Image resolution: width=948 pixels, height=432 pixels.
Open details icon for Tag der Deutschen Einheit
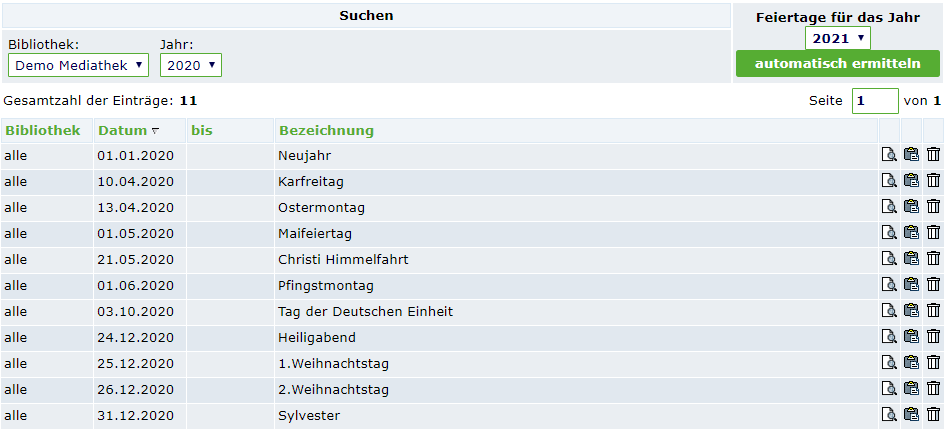pyautogui.click(x=889, y=311)
